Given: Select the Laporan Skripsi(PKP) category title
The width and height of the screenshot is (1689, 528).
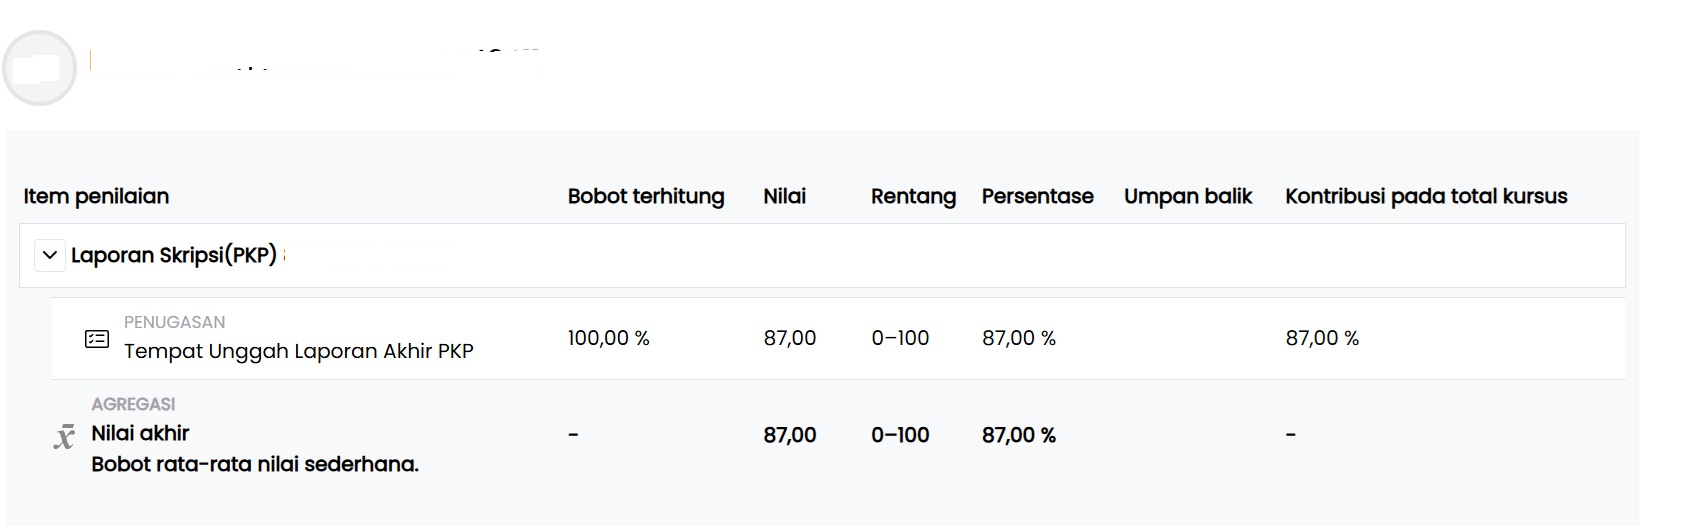Looking at the screenshot, I should point(173,255).
